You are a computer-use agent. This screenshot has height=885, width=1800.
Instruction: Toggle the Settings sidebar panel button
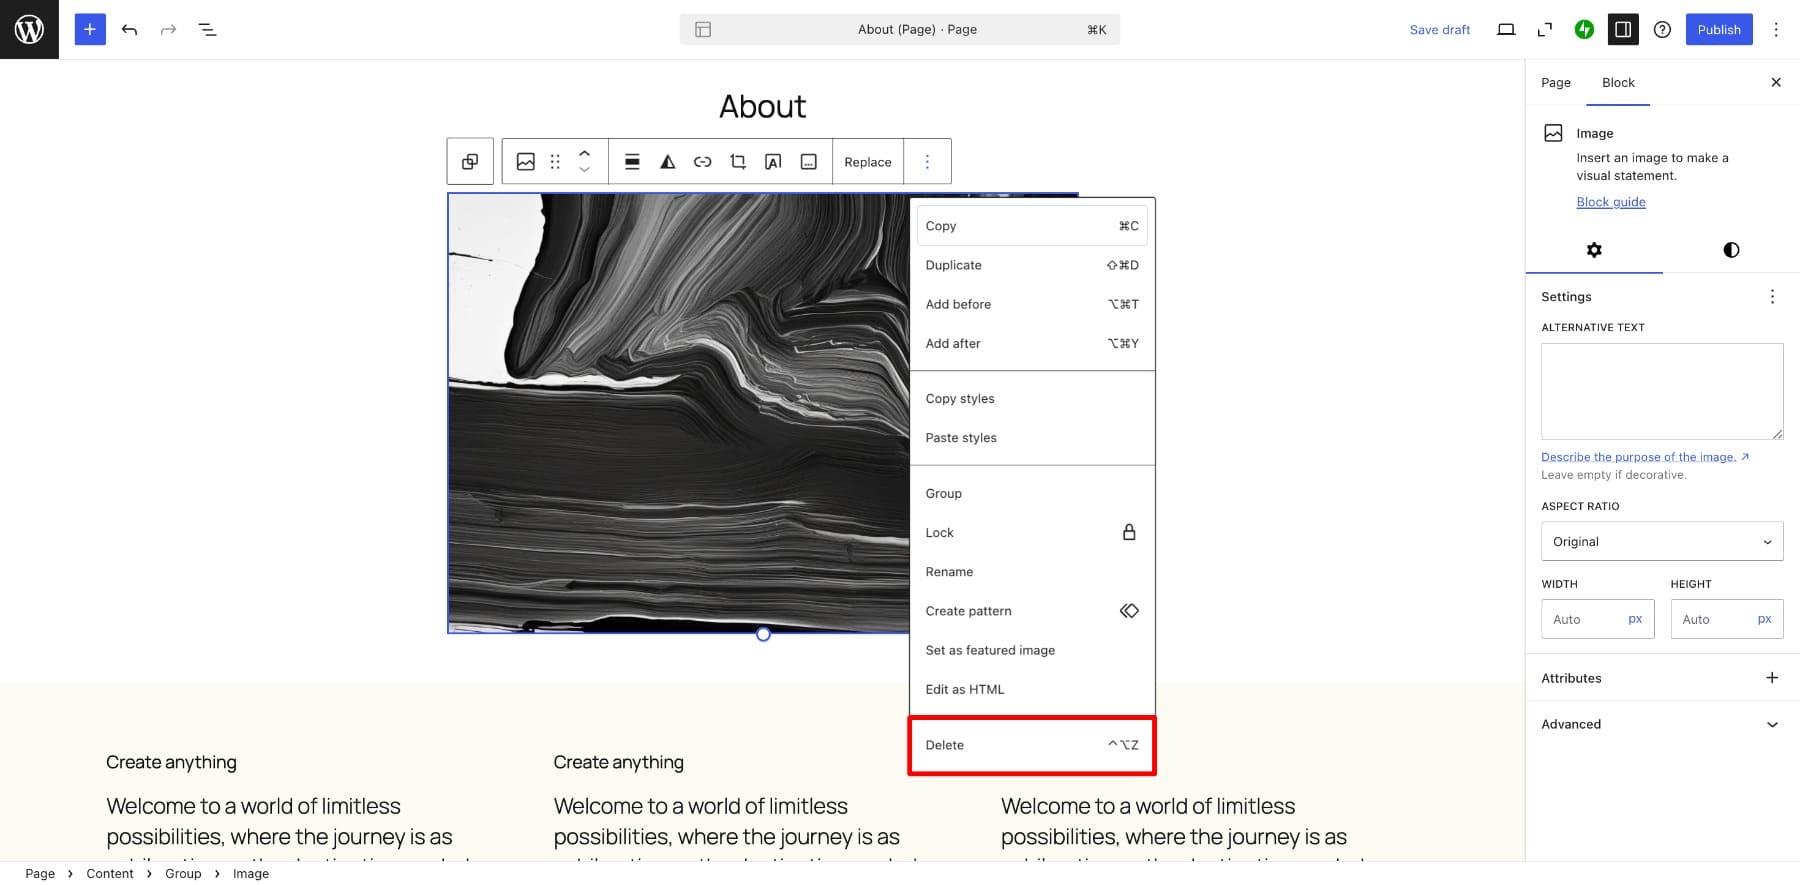(1623, 29)
